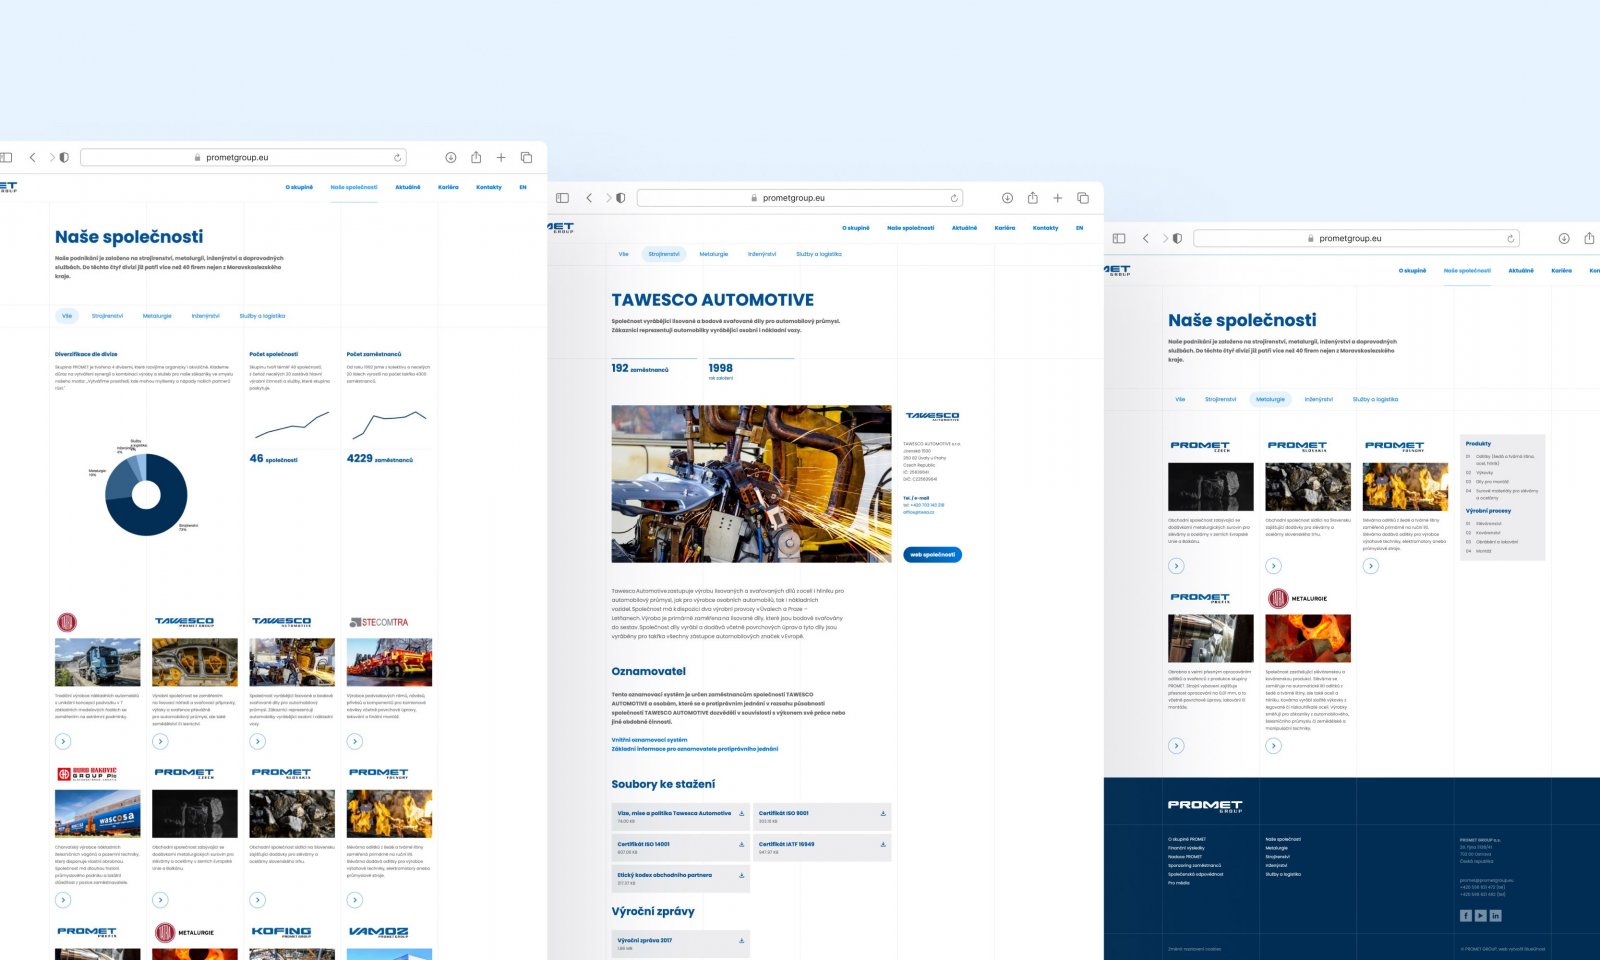Select Metalurgie filter in middle window

pyautogui.click(x=713, y=254)
